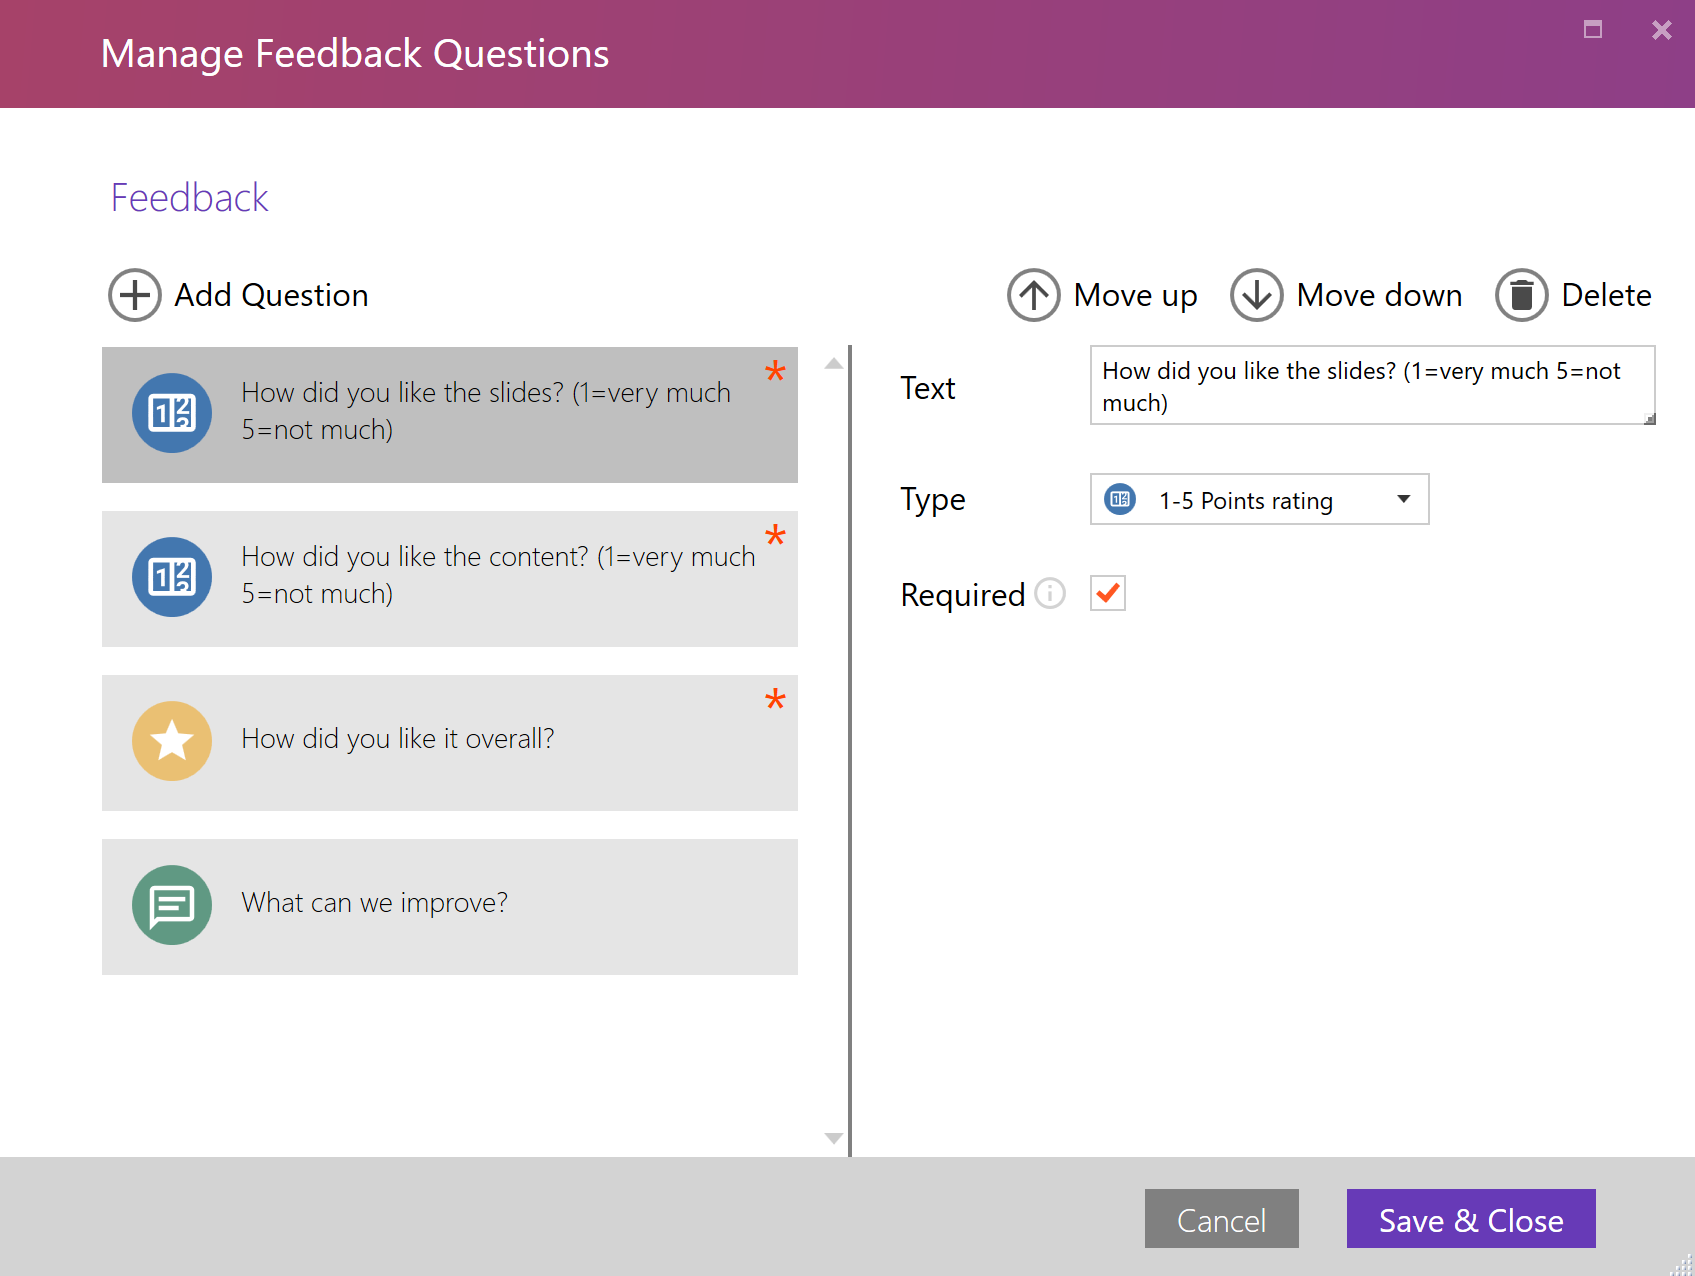Click the Cancel button
Image resolution: width=1695 pixels, height=1276 pixels.
pos(1221,1219)
